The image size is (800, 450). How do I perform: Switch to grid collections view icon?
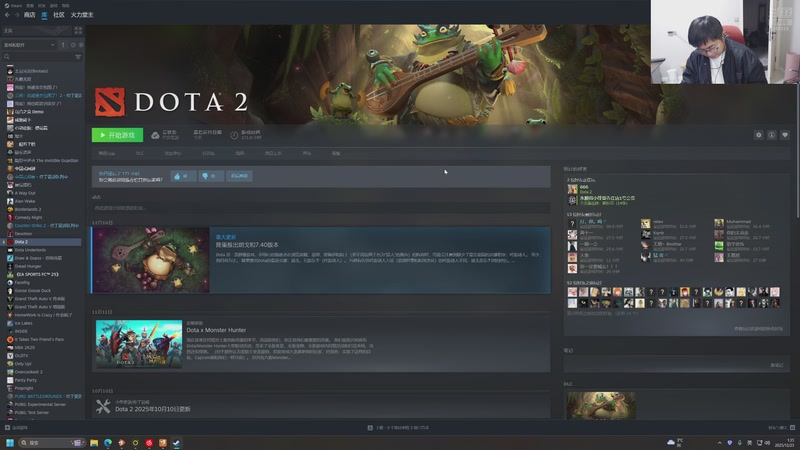point(78,31)
